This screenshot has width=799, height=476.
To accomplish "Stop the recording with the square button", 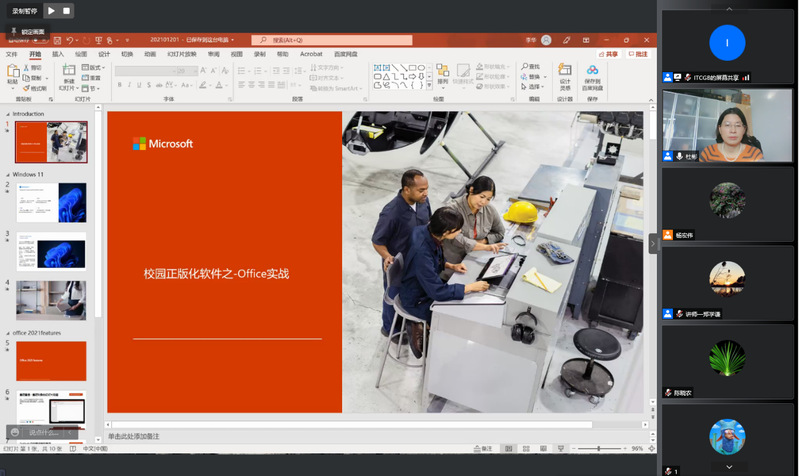I will pos(66,11).
